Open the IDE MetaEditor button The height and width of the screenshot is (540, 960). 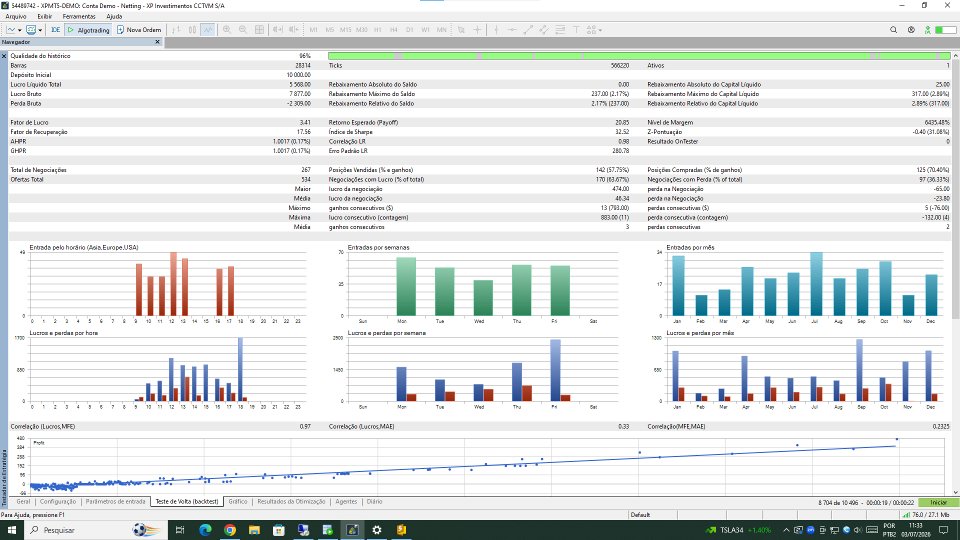click(x=56, y=29)
